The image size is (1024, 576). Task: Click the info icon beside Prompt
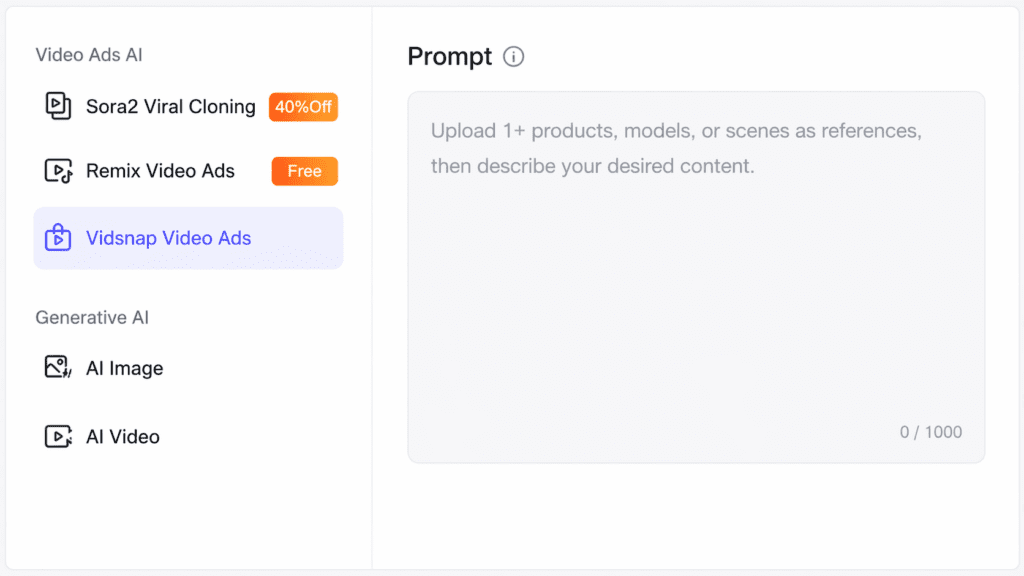(514, 57)
